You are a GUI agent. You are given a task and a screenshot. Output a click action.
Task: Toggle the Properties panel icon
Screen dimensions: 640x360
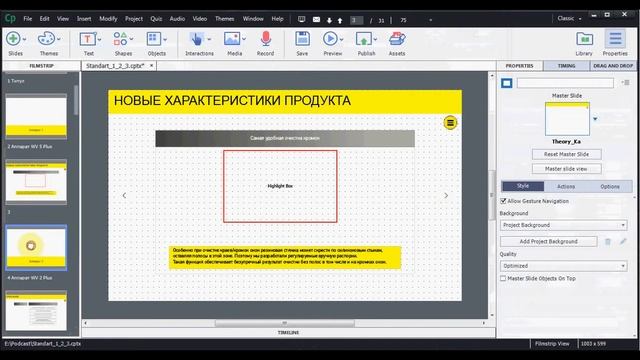point(615,39)
